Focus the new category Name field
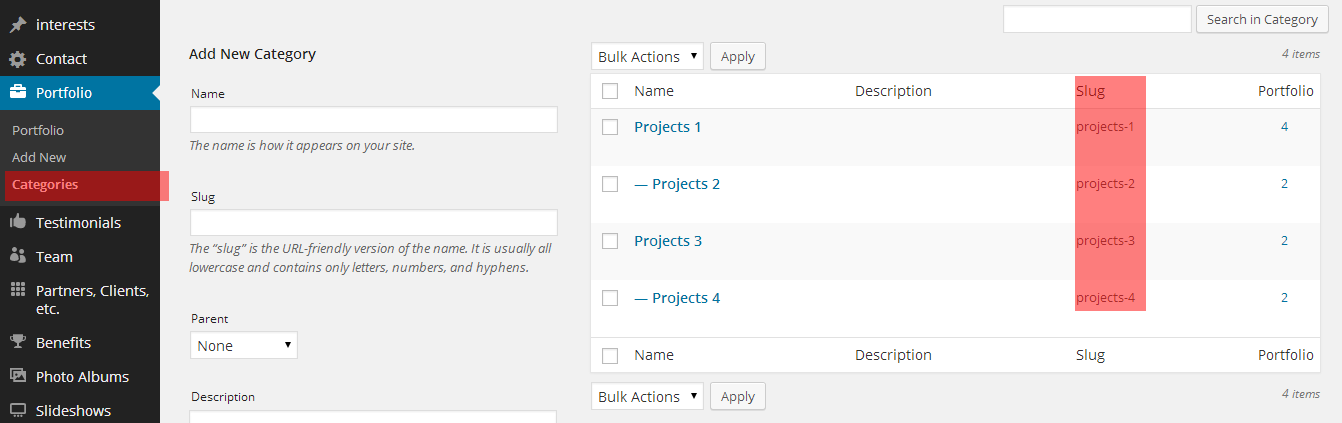 [x=373, y=120]
